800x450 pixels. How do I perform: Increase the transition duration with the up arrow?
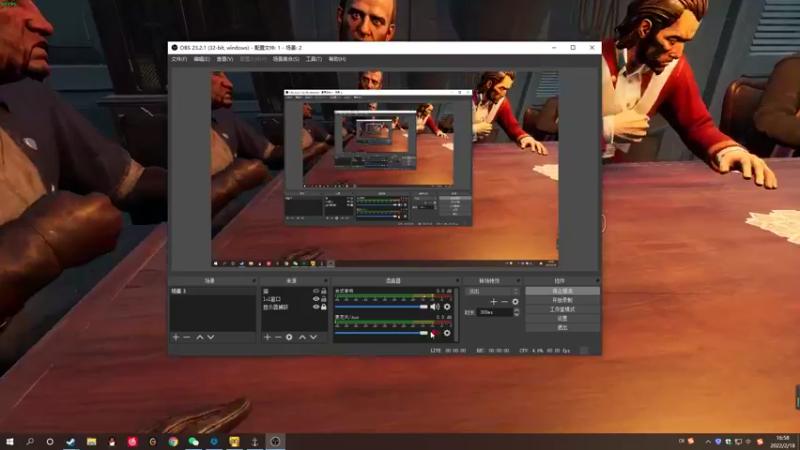tap(516, 310)
